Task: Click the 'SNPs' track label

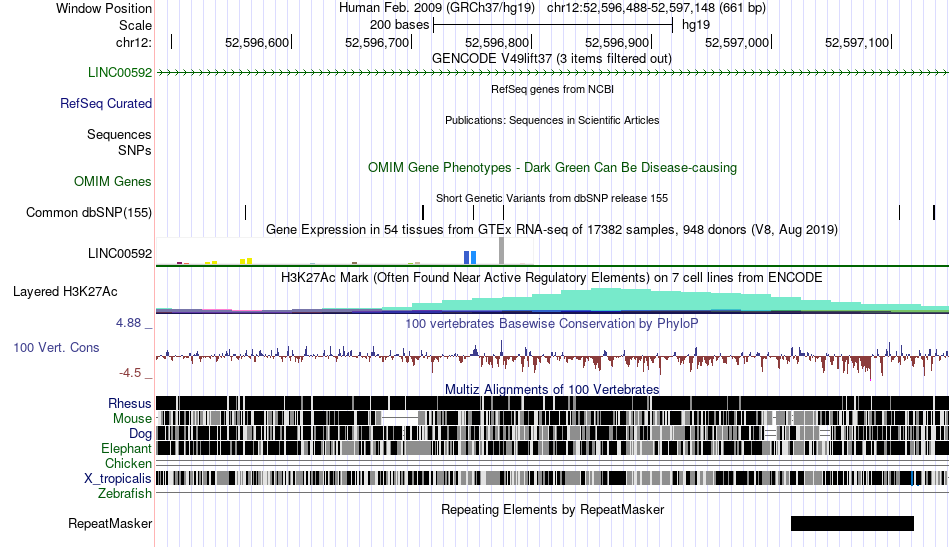Action: tap(135, 150)
